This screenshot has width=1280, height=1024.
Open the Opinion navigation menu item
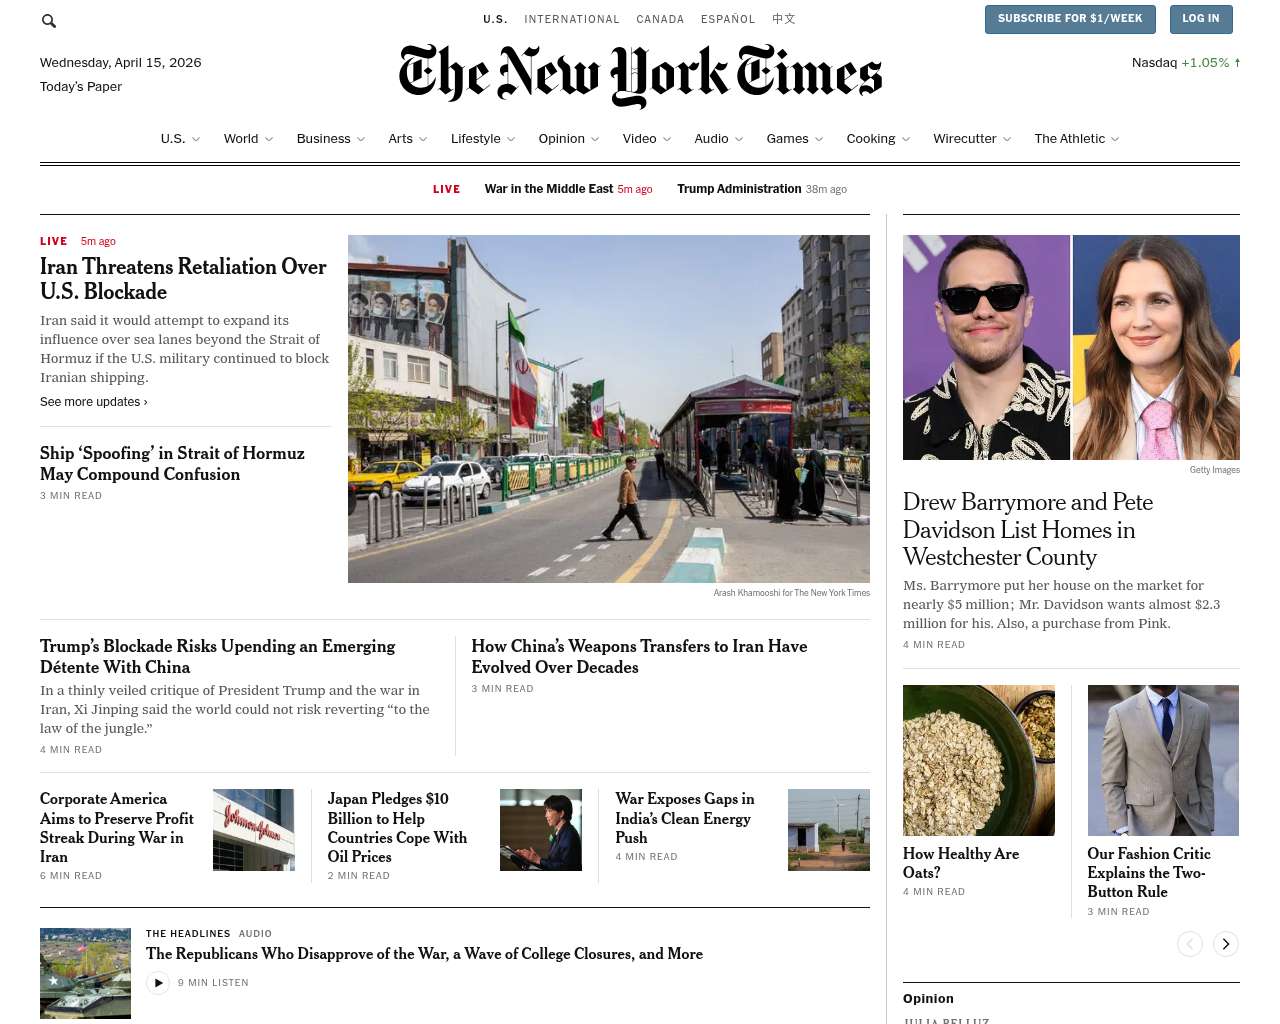click(x=561, y=139)
